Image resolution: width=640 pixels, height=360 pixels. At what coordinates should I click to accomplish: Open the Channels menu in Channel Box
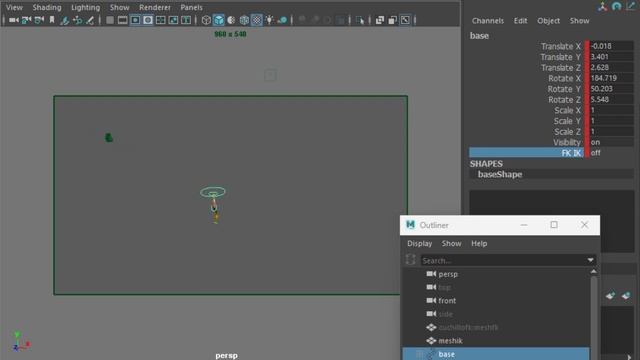coord(488,21)
